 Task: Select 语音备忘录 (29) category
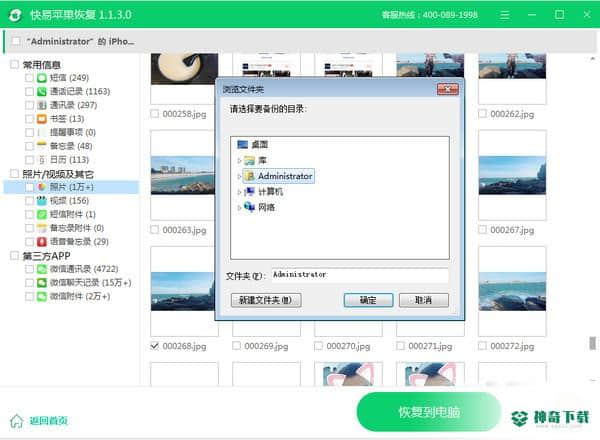(x=79, y=242)
